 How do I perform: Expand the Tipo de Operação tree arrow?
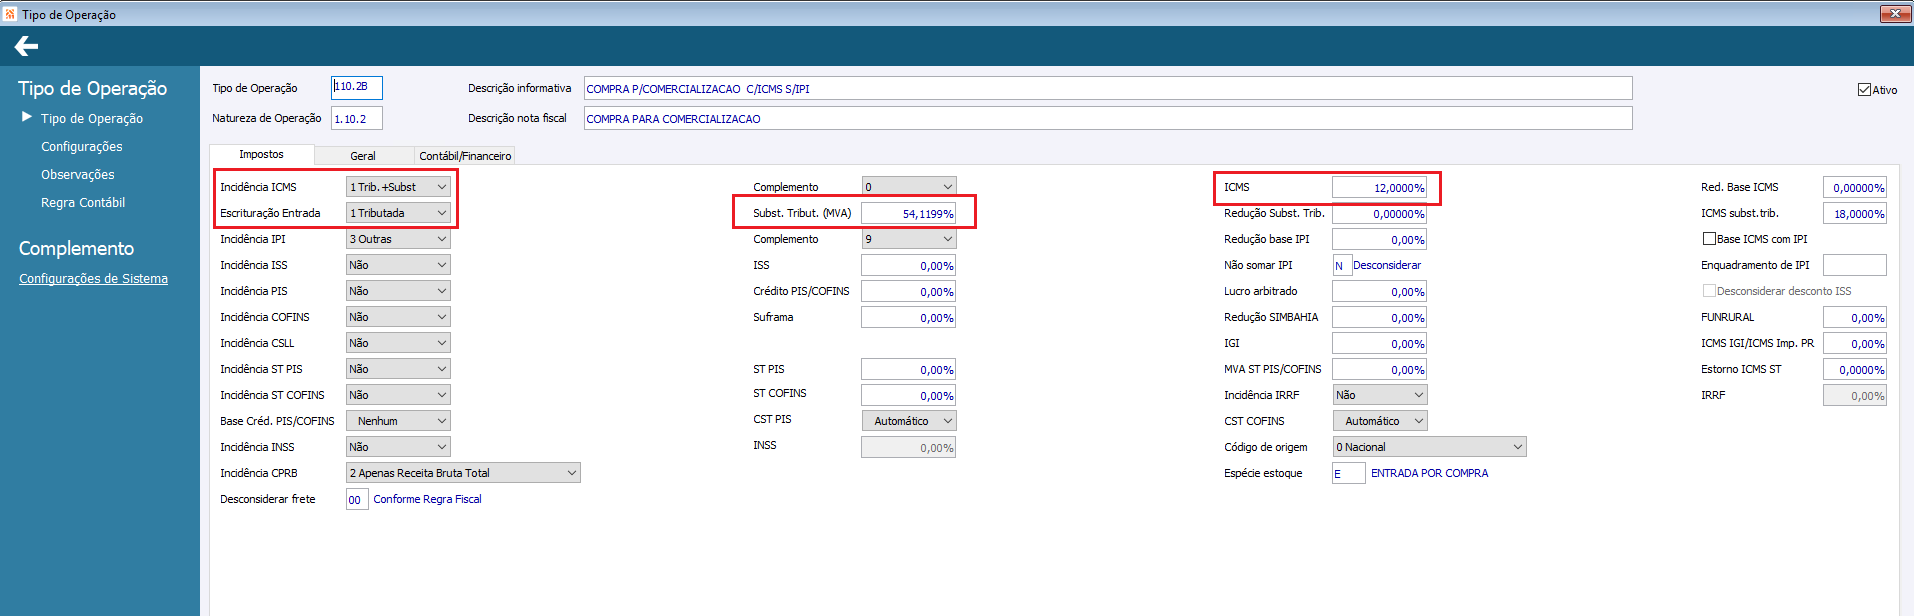click(27, 117)
